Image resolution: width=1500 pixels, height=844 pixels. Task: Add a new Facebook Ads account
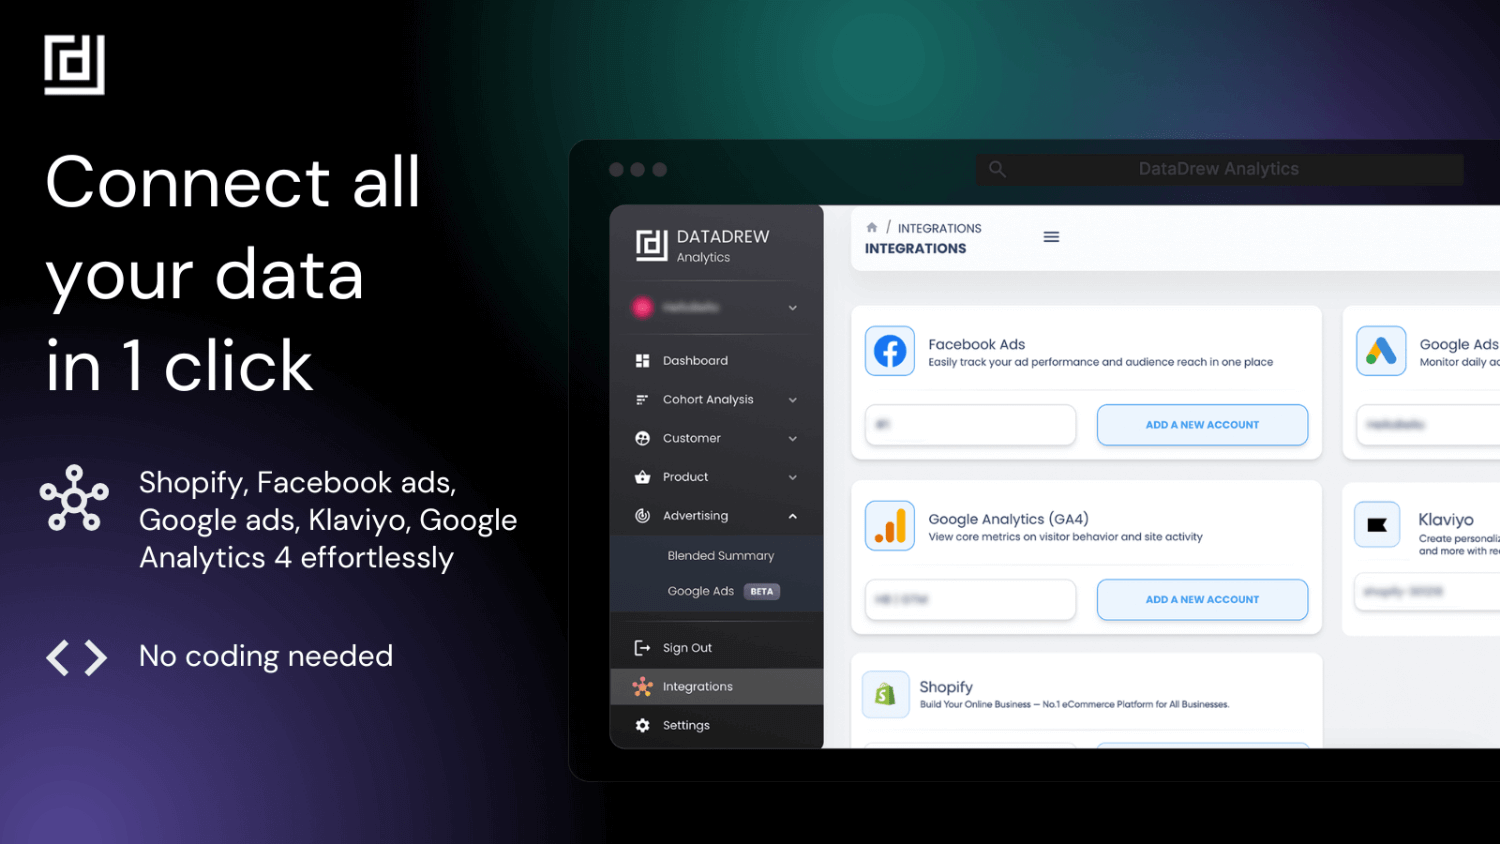(x=1201, y=425)
